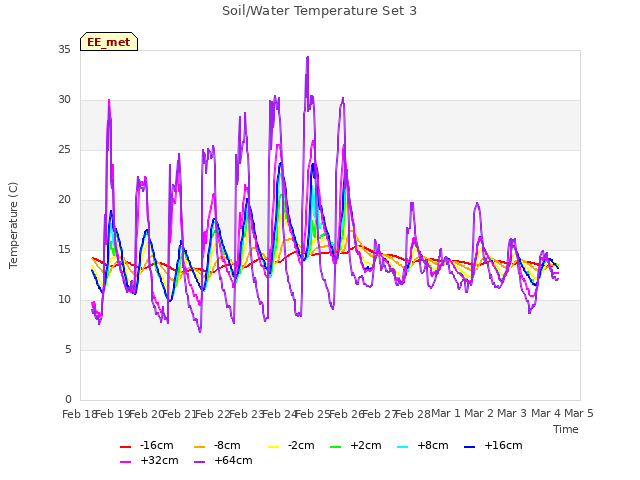Click the Feb 24 x-axis tick label
The image size is (640, 480).
tap(279, 414)
